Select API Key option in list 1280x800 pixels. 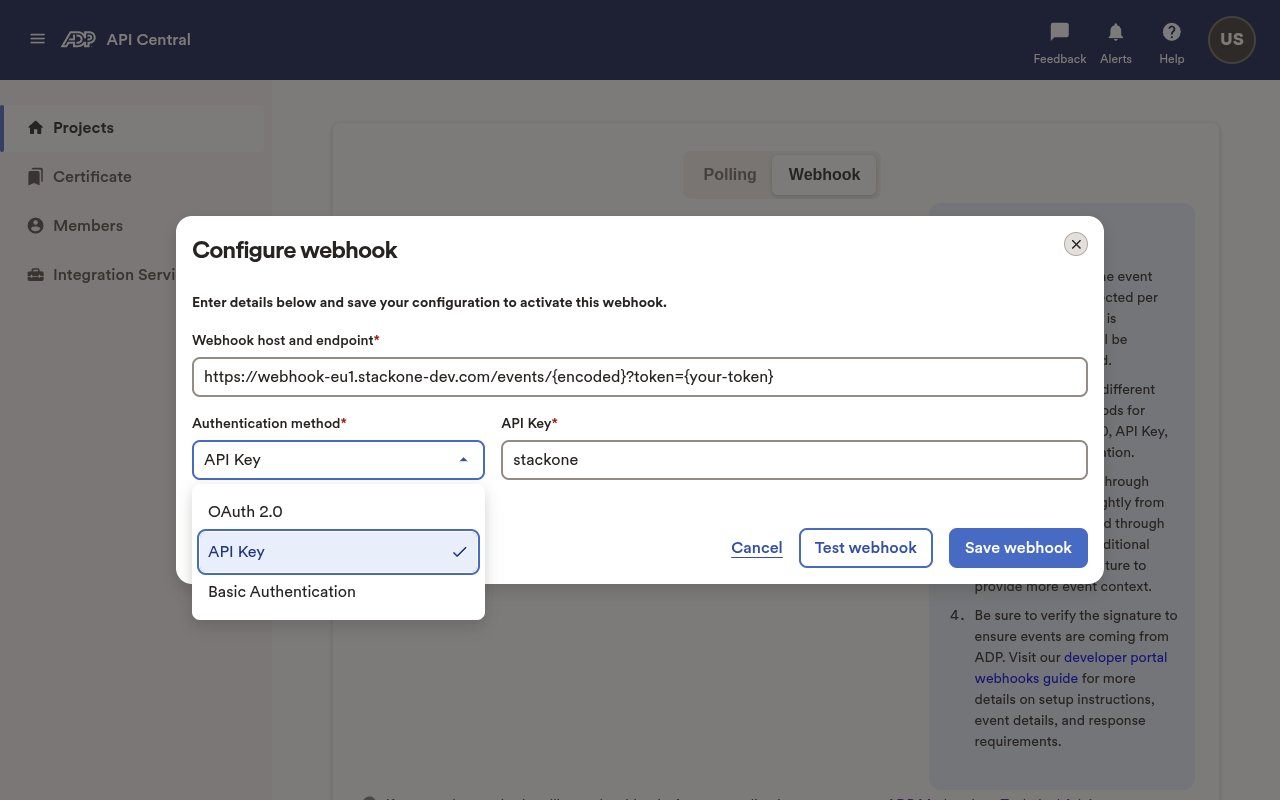click(338, 552)
